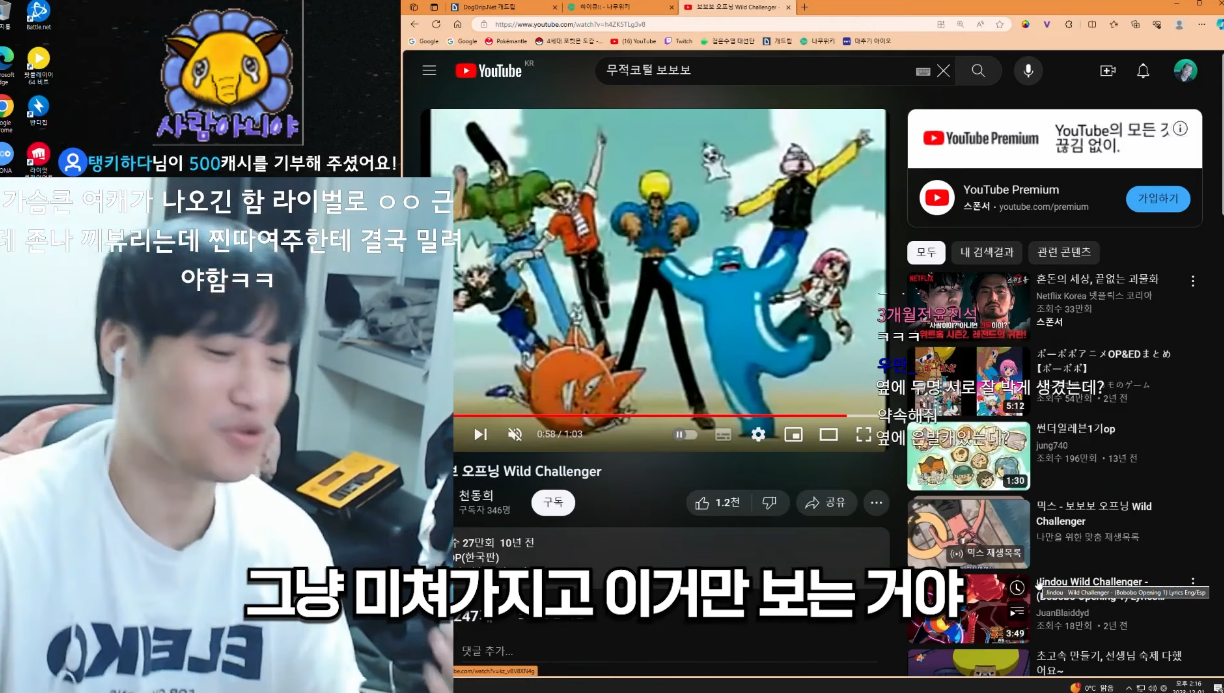Skip to next video in player
This screenshot has width=1224, height=693.
[480, 434]
